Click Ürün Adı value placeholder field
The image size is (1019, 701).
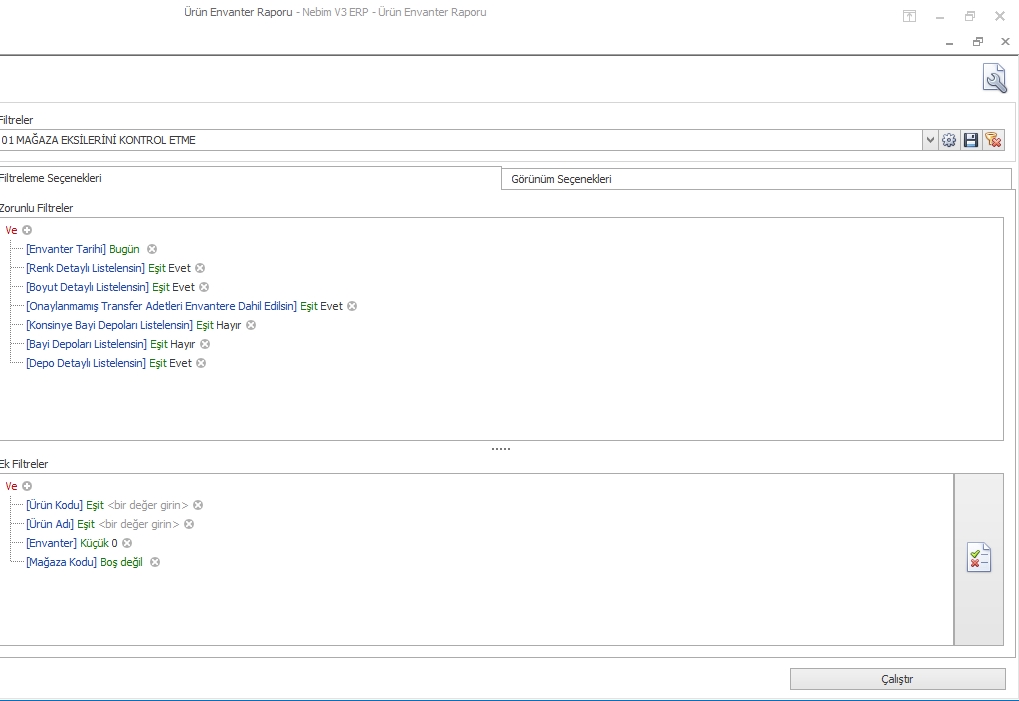pos(138,524)
